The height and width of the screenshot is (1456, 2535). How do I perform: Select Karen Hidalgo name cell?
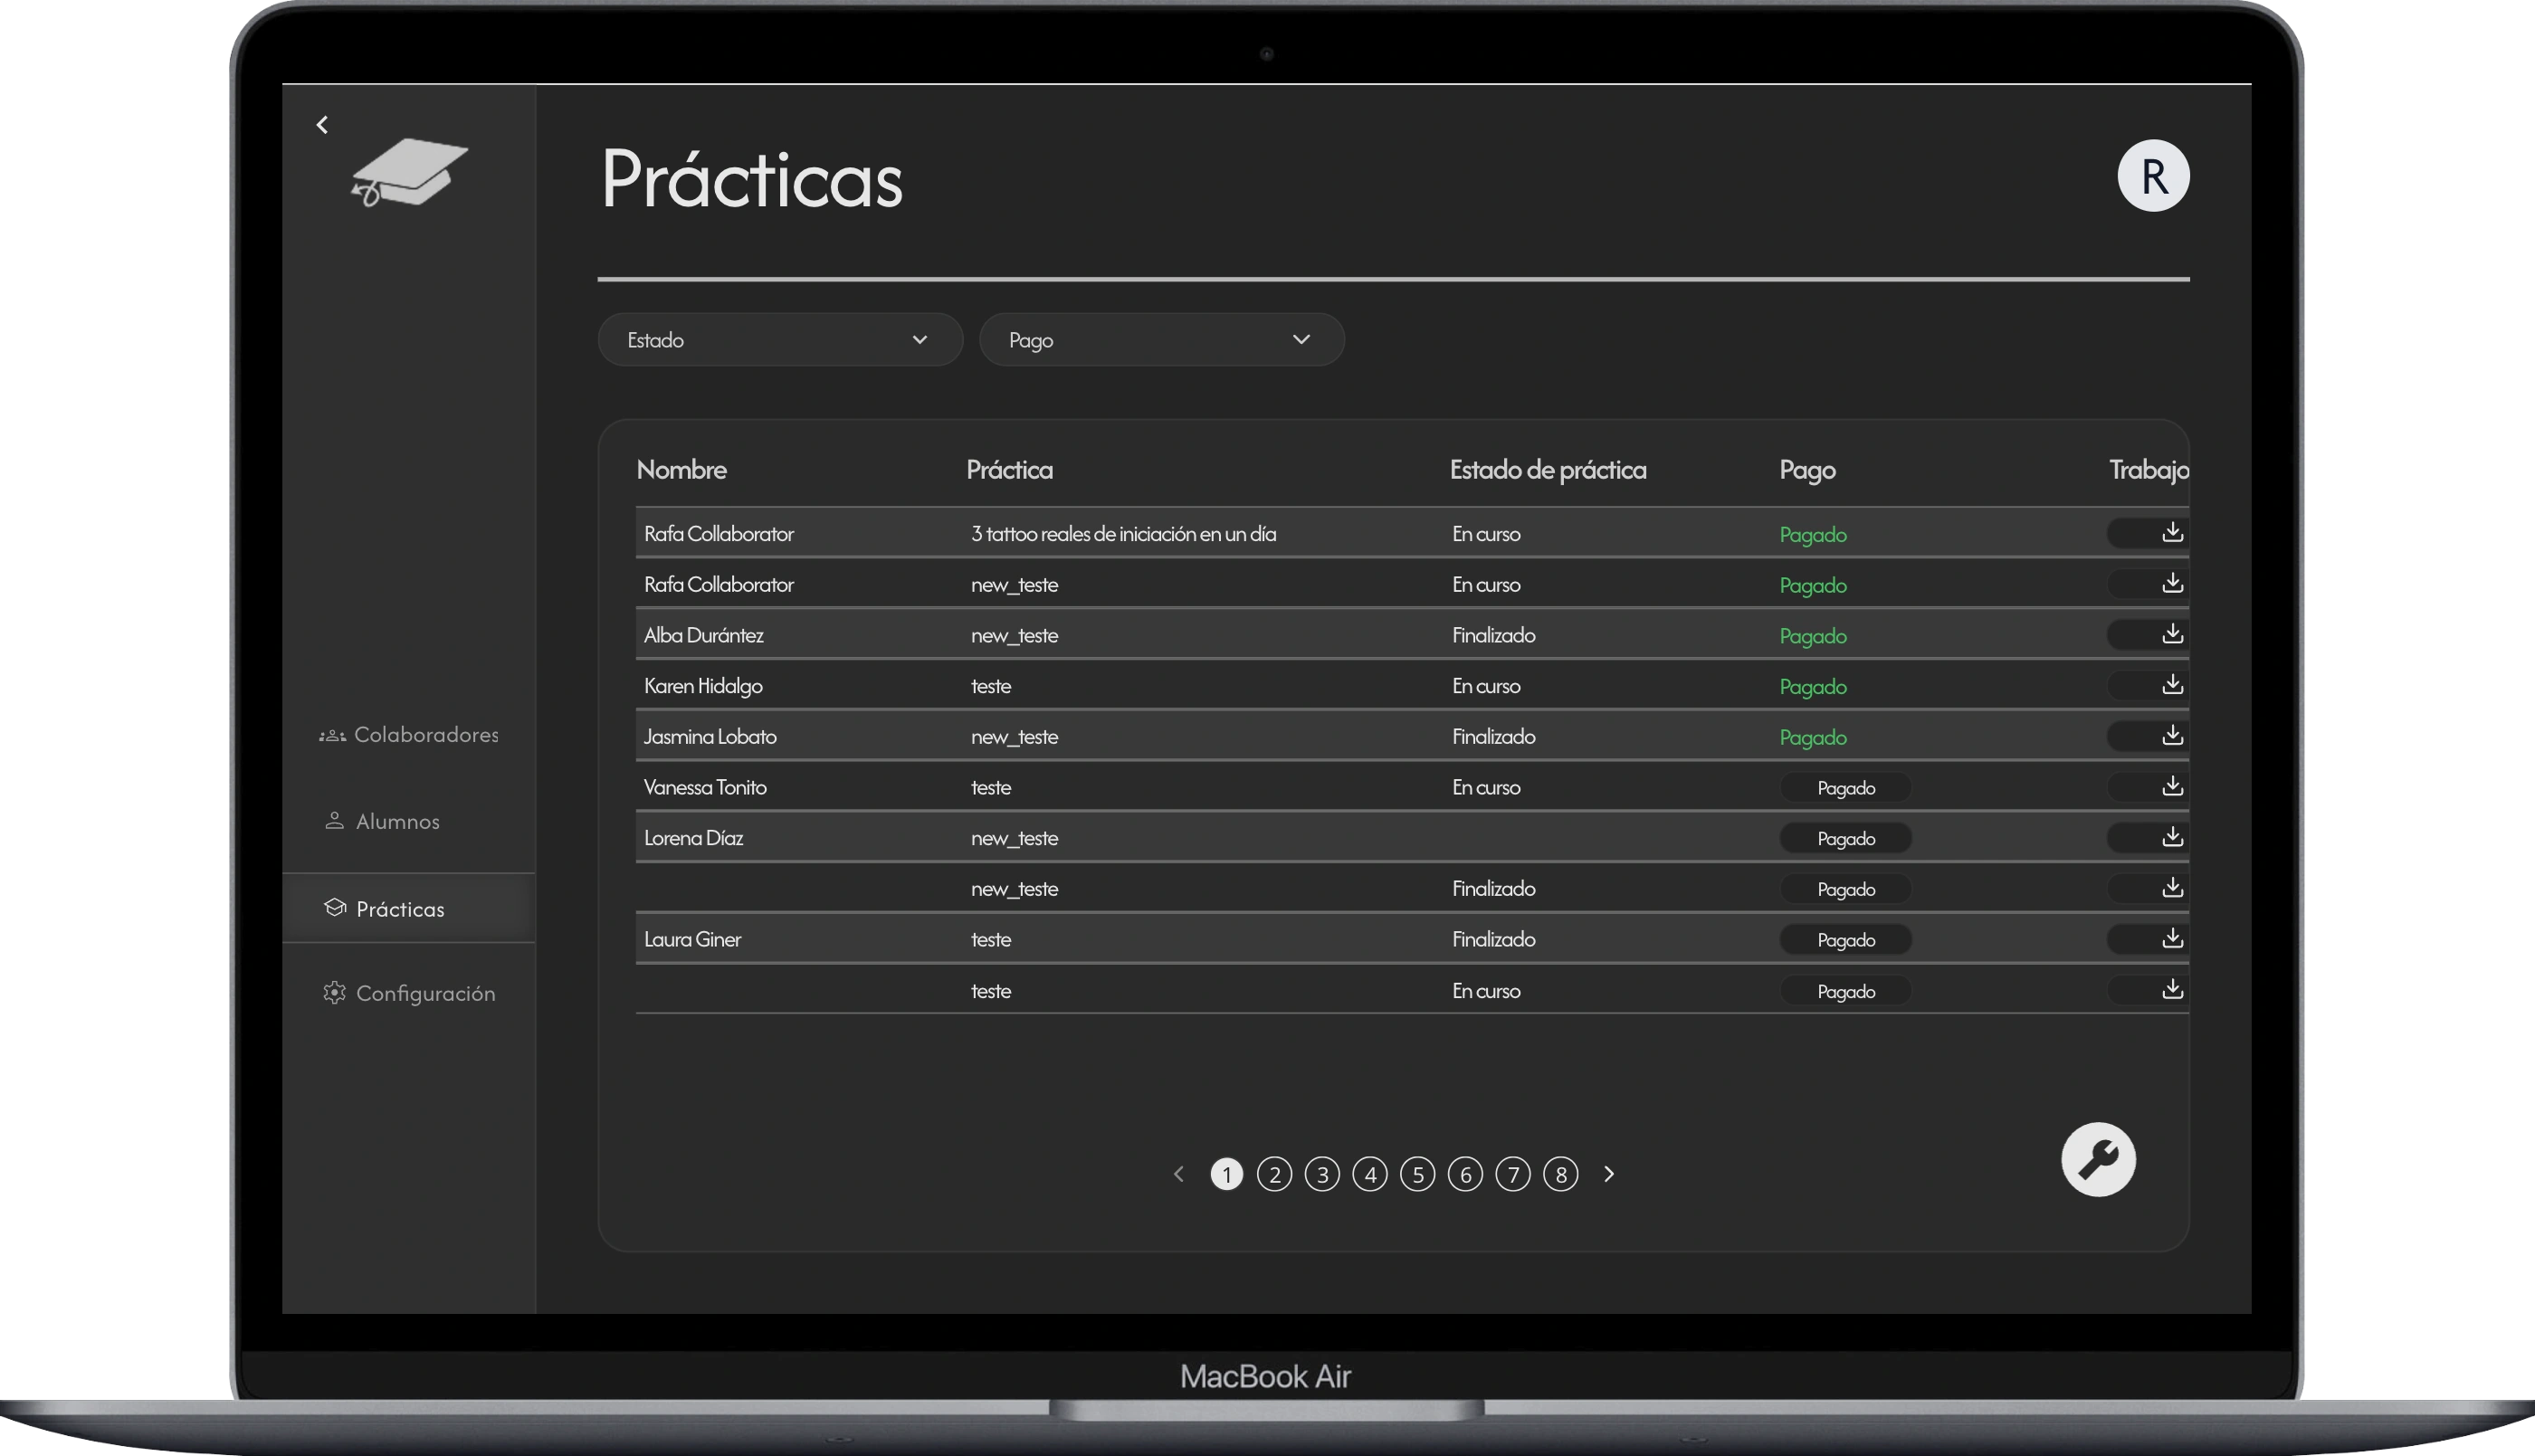703,686
